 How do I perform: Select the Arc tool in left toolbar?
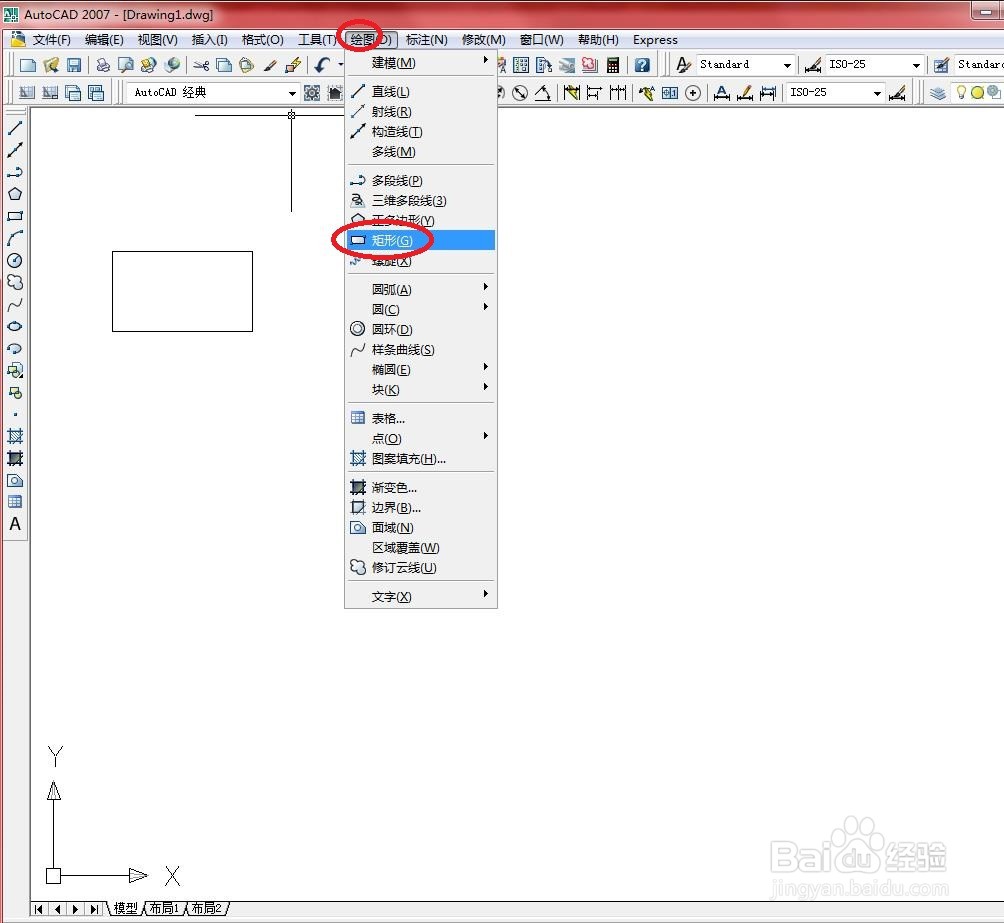point(15,238)
